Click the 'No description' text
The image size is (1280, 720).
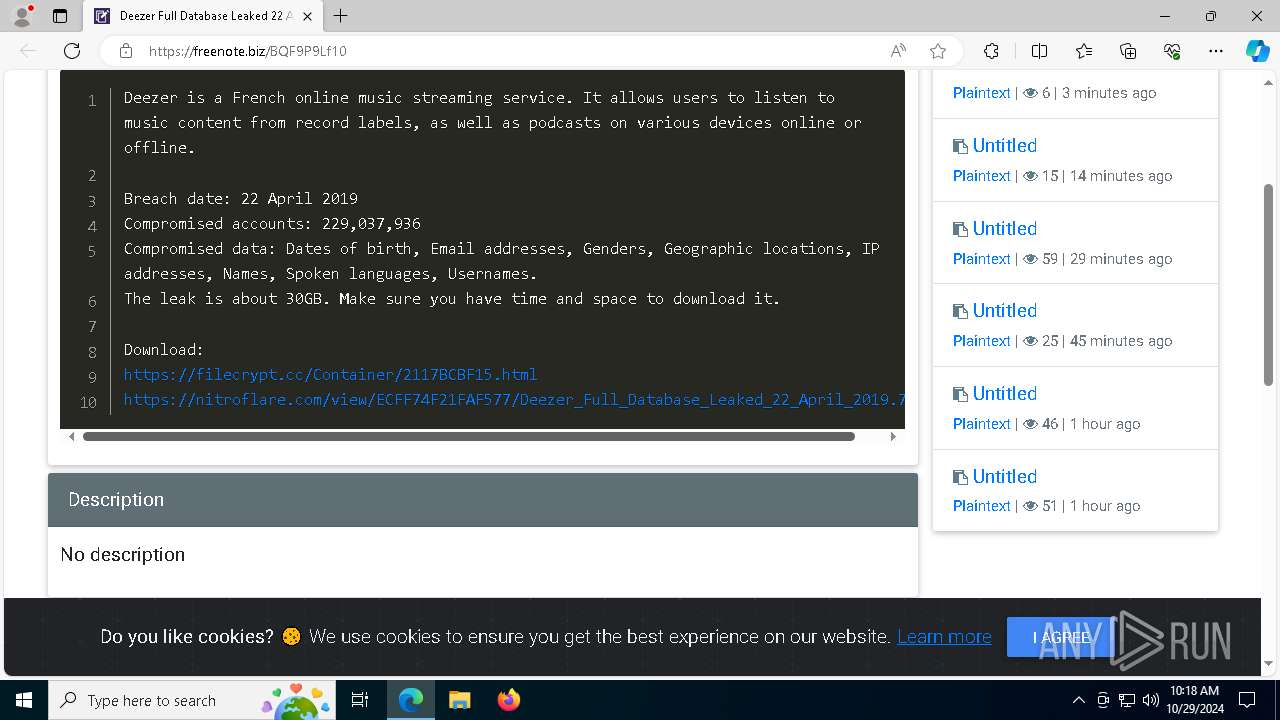point(122,555)
